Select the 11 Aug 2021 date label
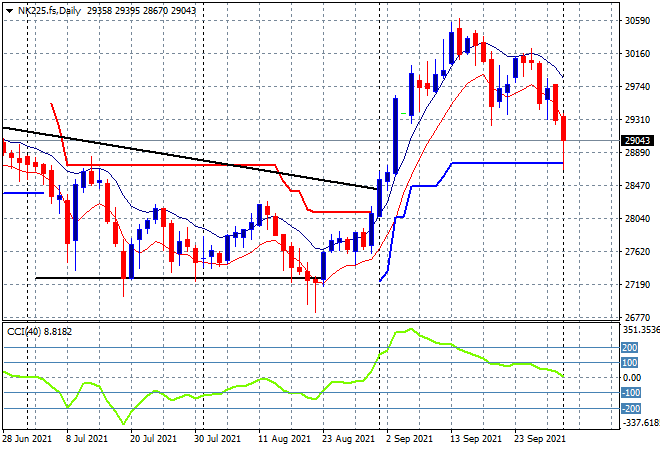The image size is (660, 450). pyautogui.click(x=284, y=439)
